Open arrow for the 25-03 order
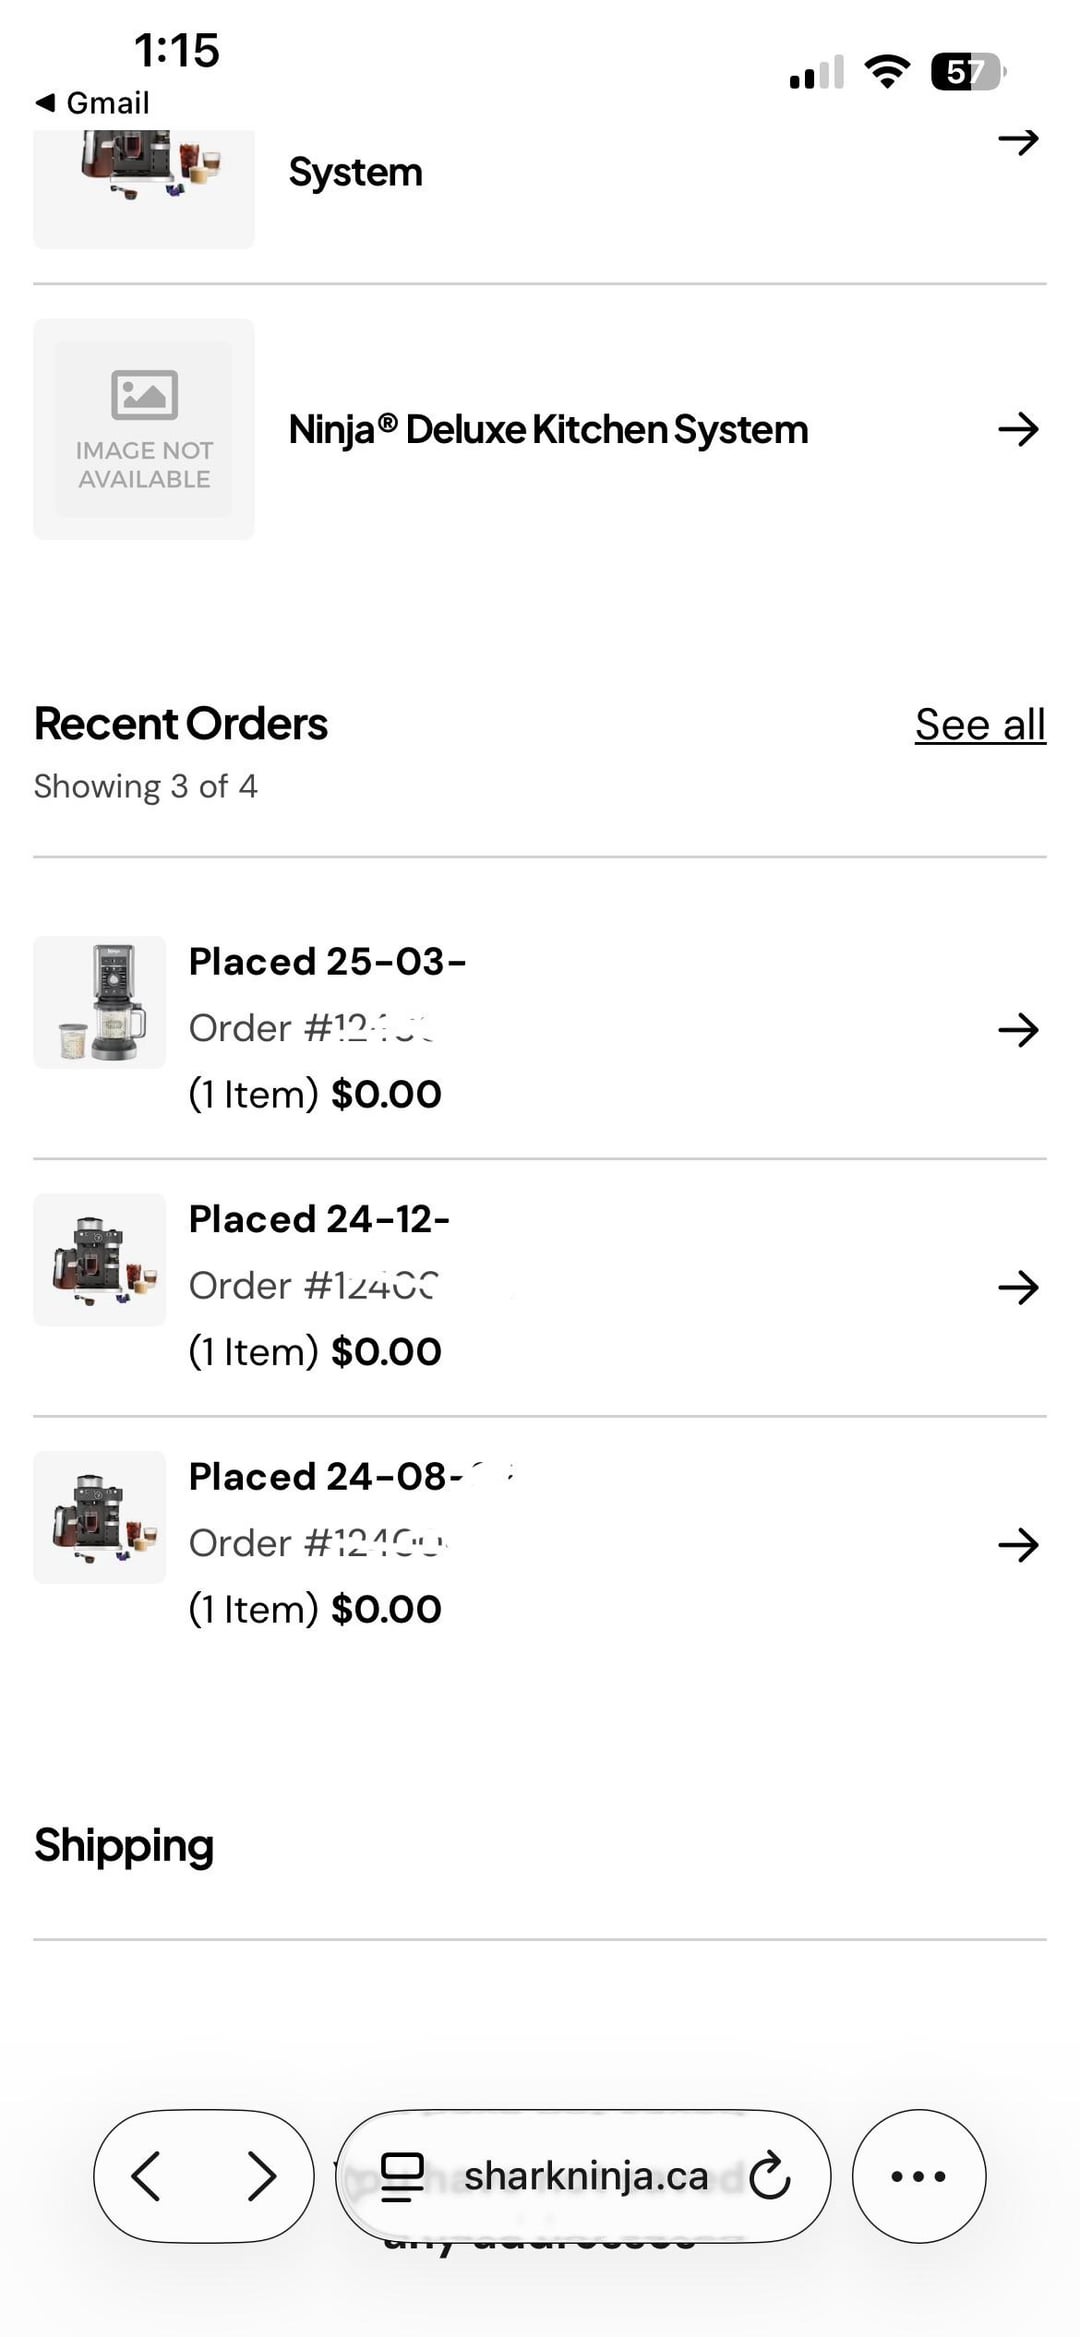This screenshot has width=1080, height=2337. point(1018,1029)
